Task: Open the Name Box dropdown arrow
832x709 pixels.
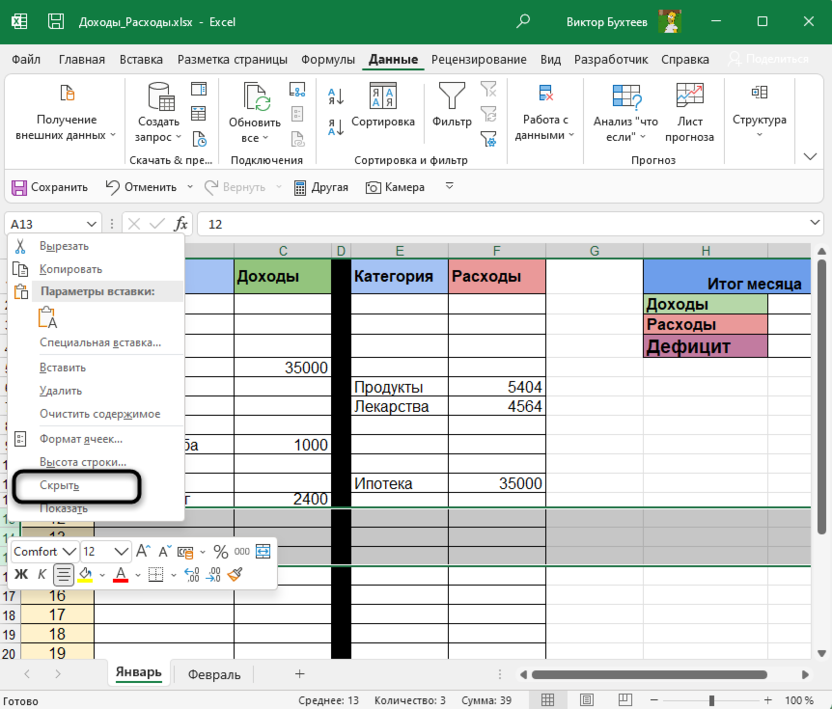Action: pos(93,225)
